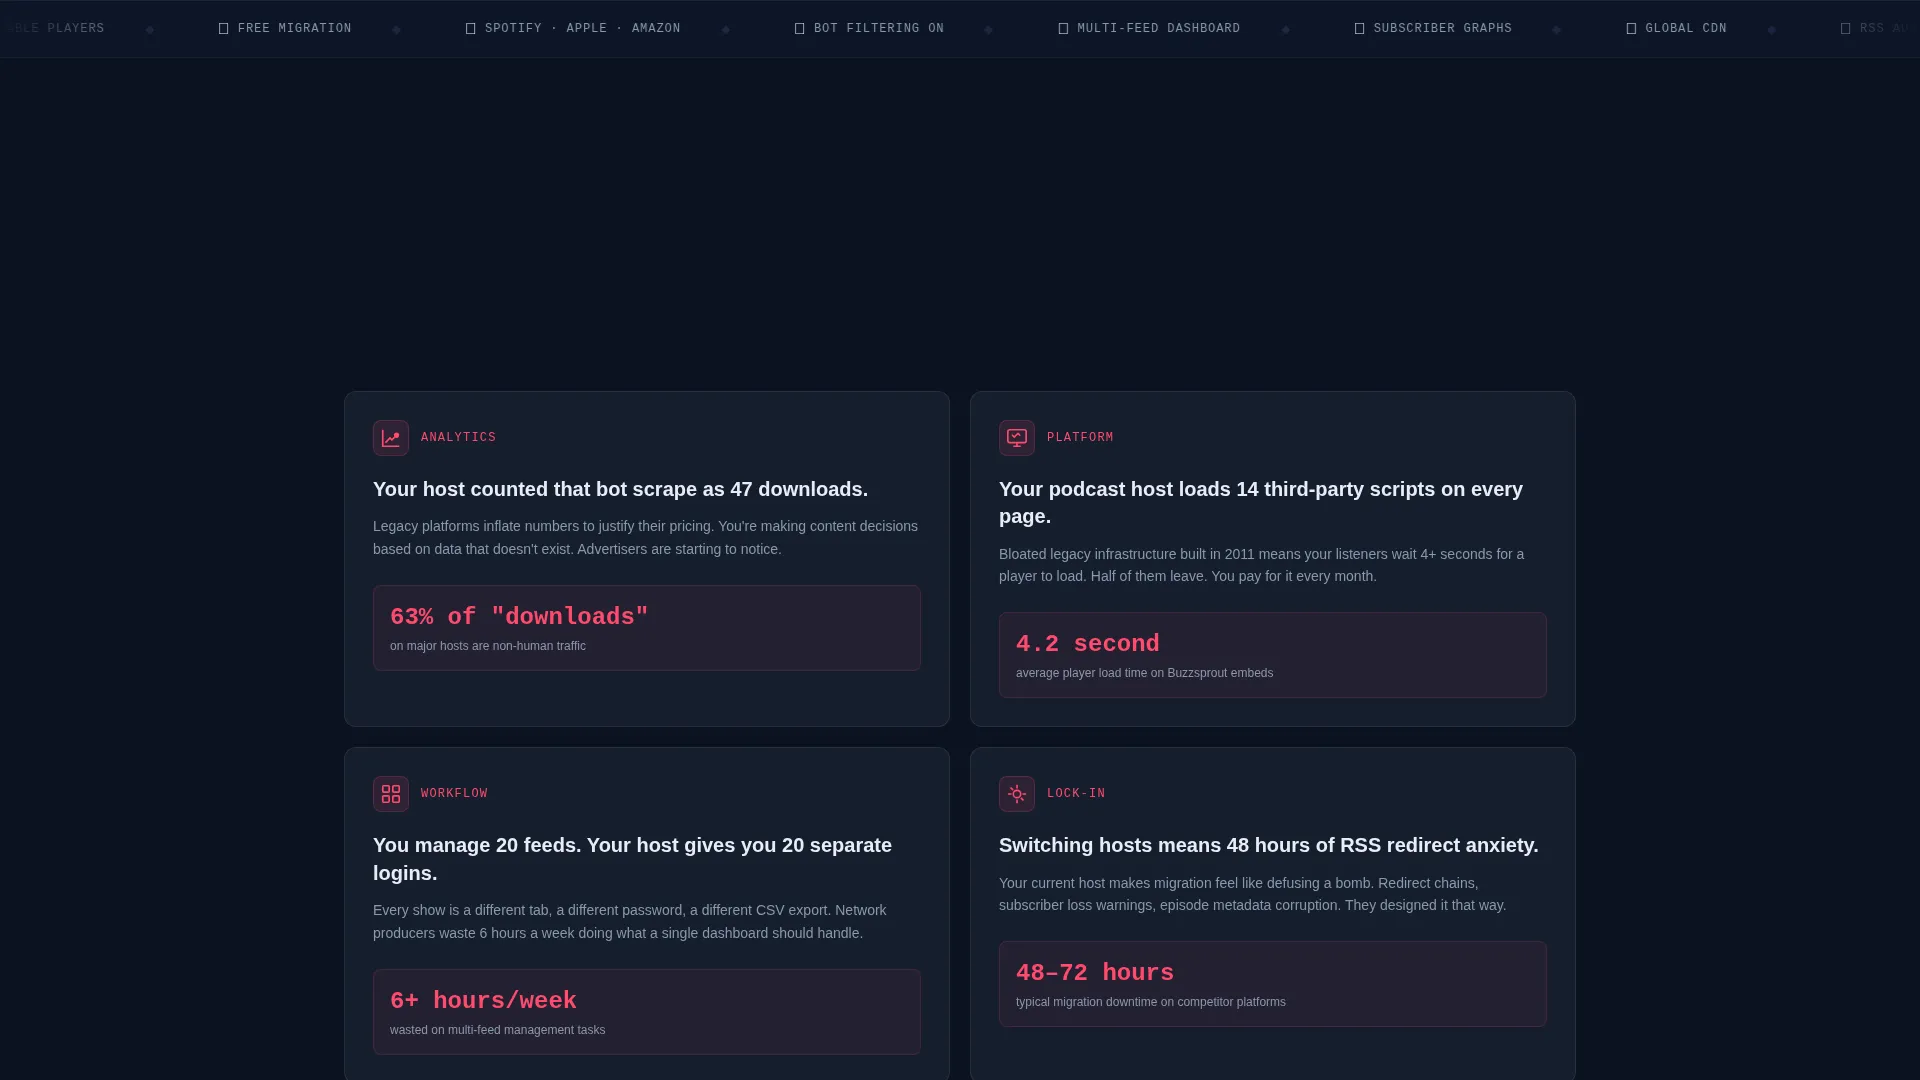1920x1080 pixels.
Task: Click the 48–72 hours stat
Action: point(1095,973)
